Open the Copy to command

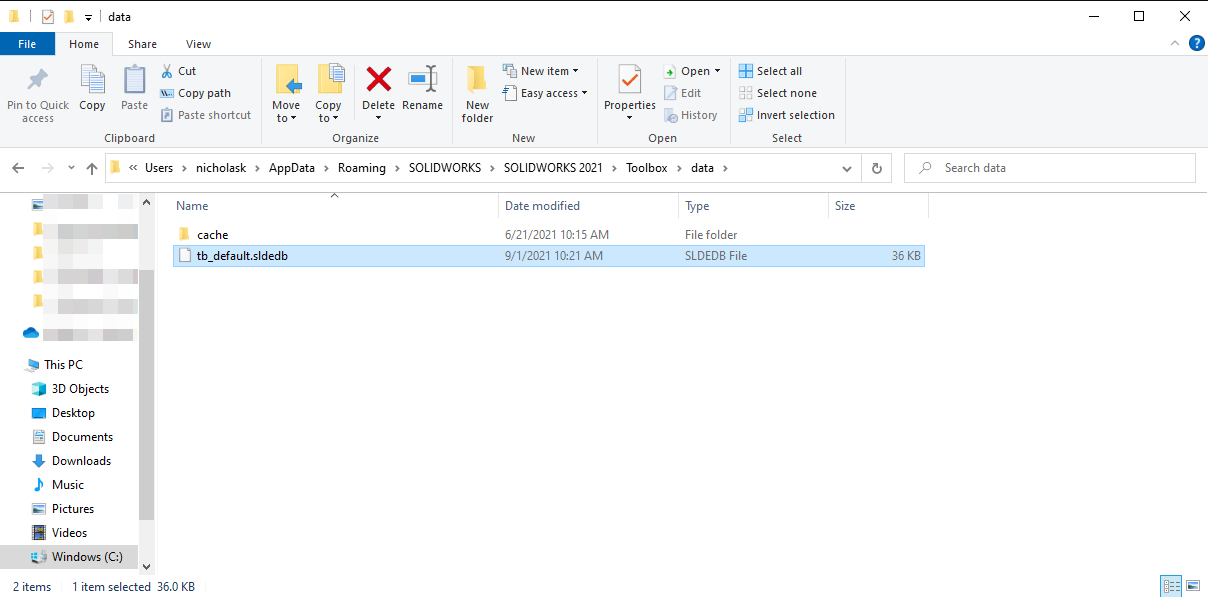328,93
